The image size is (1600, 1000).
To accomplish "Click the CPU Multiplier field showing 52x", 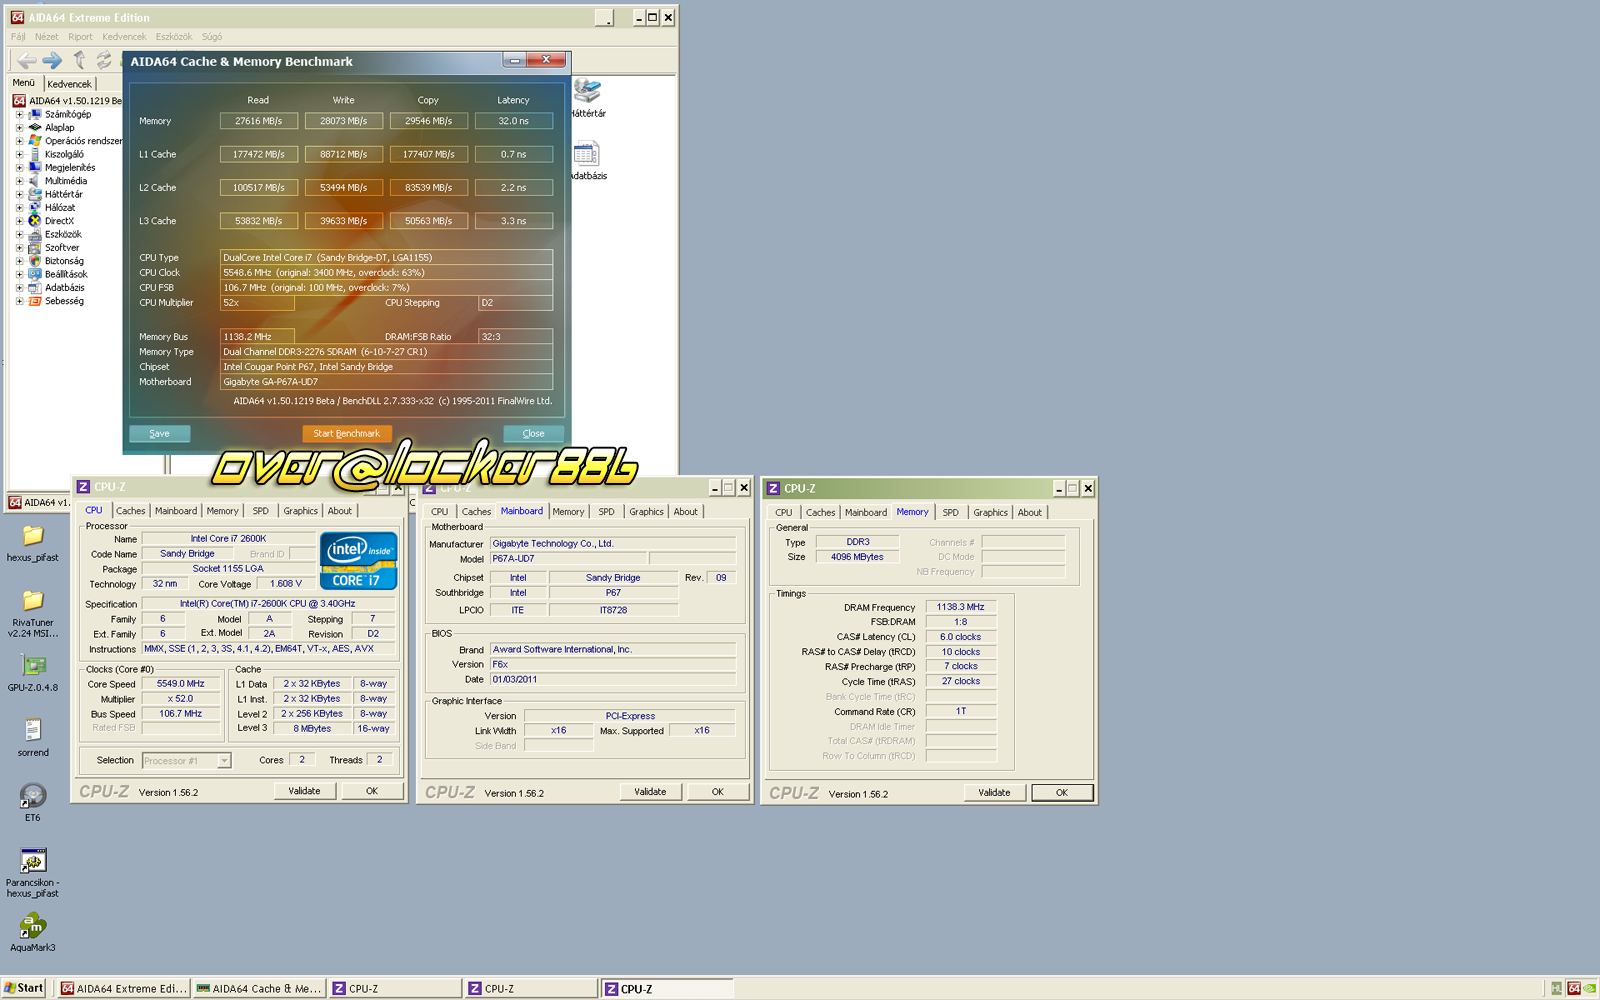I will pos(257,303).
